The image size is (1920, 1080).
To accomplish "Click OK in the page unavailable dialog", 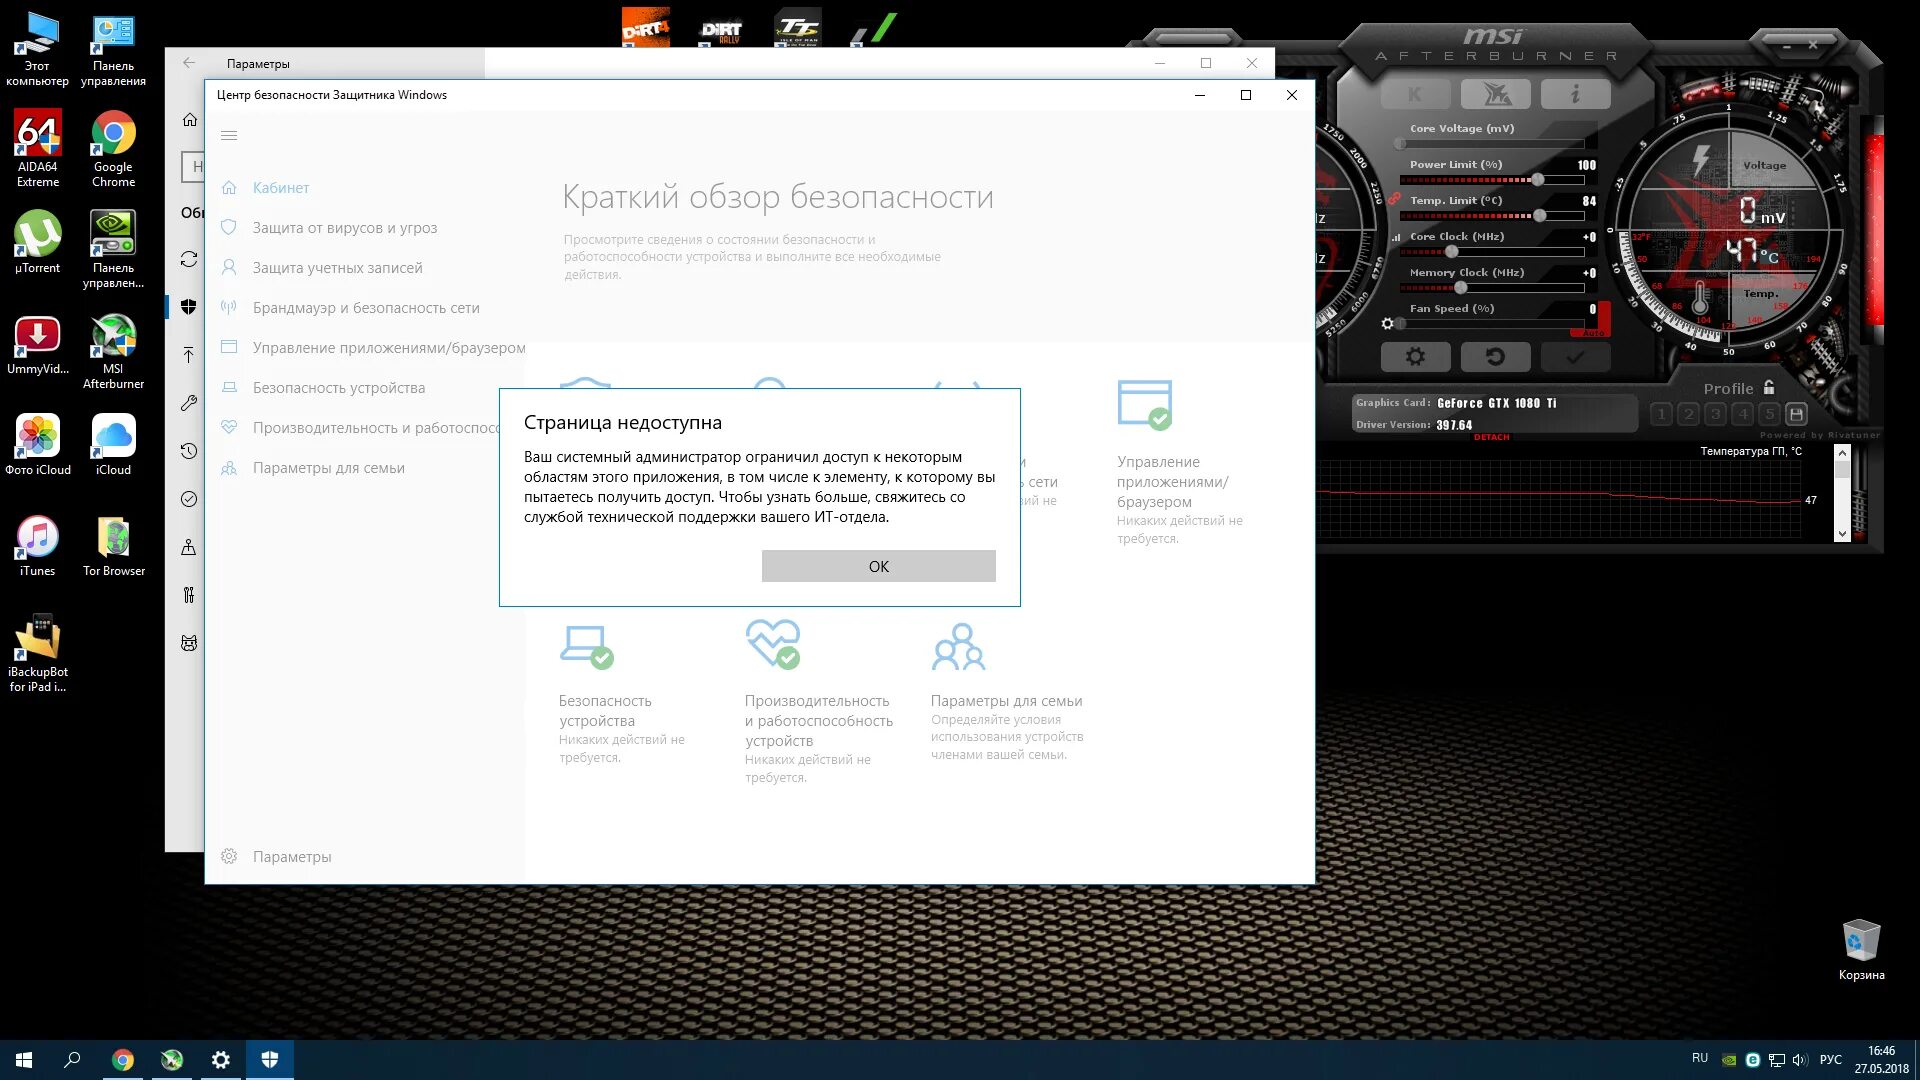I will 878,566.
